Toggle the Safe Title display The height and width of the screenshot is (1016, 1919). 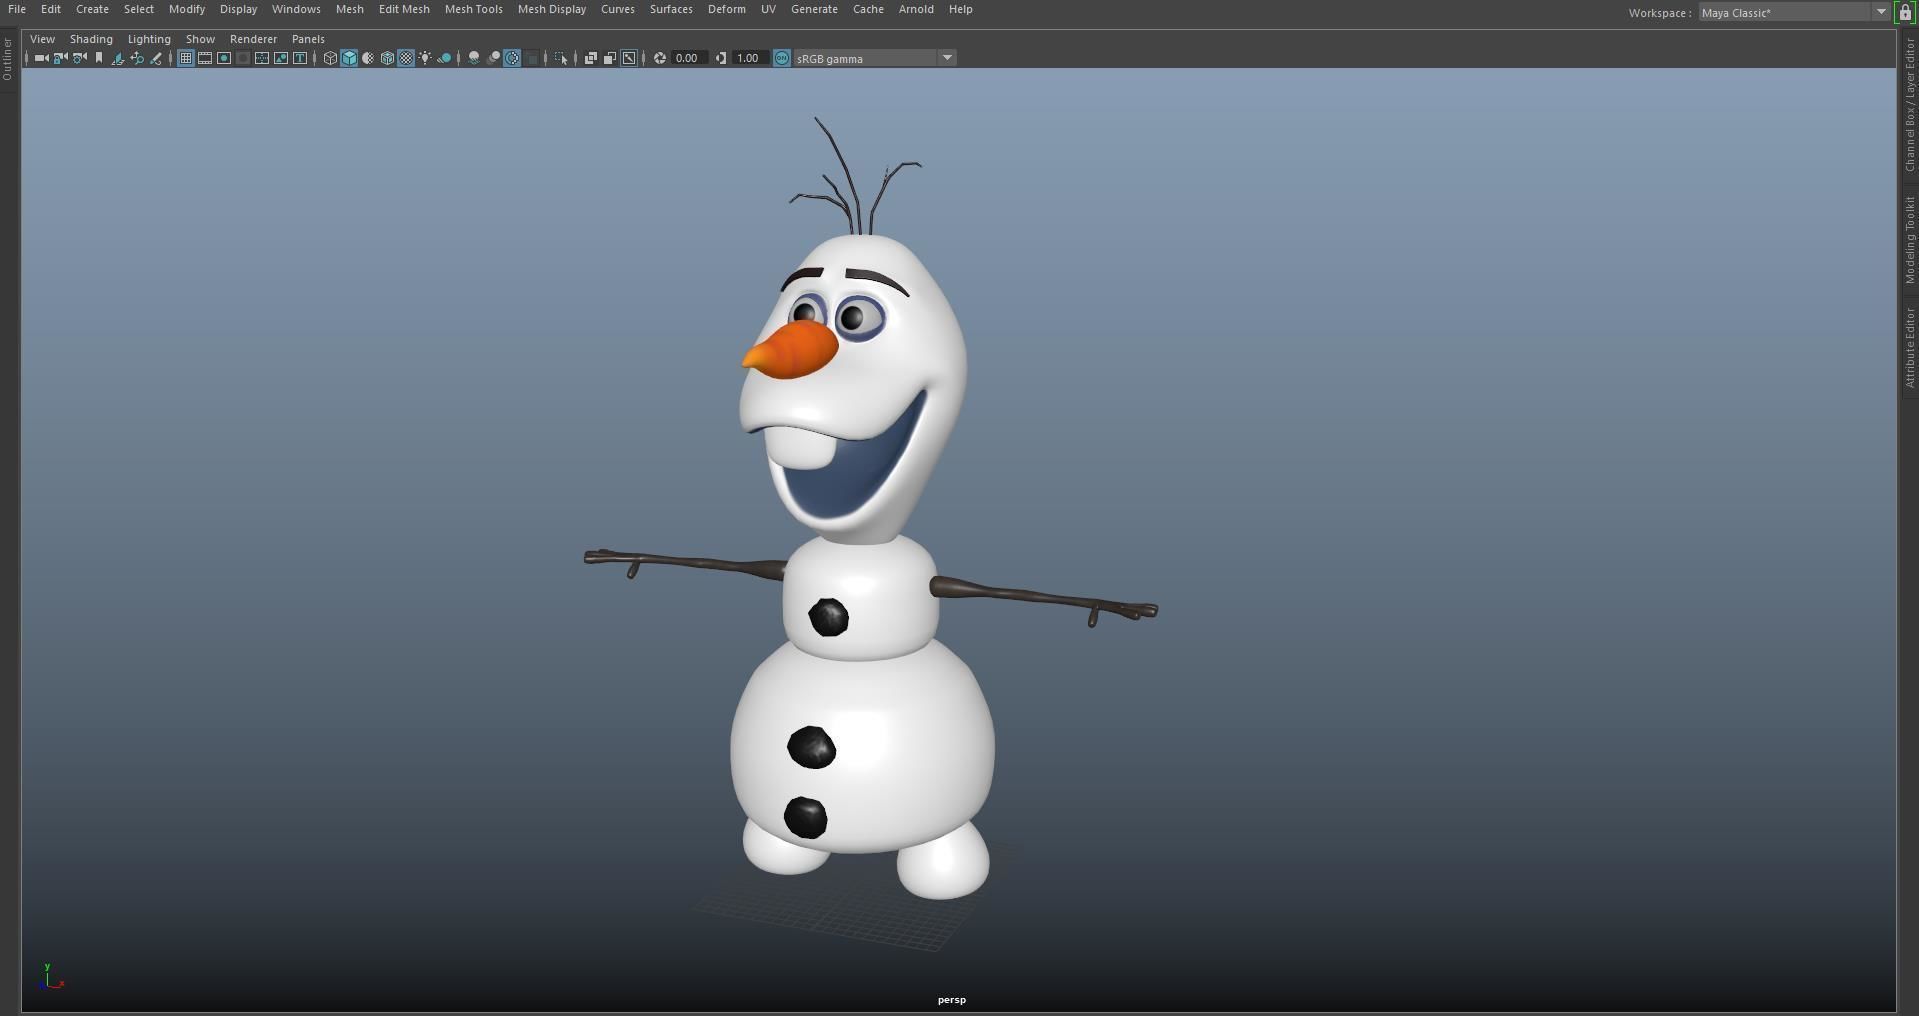tap(300, 58)
